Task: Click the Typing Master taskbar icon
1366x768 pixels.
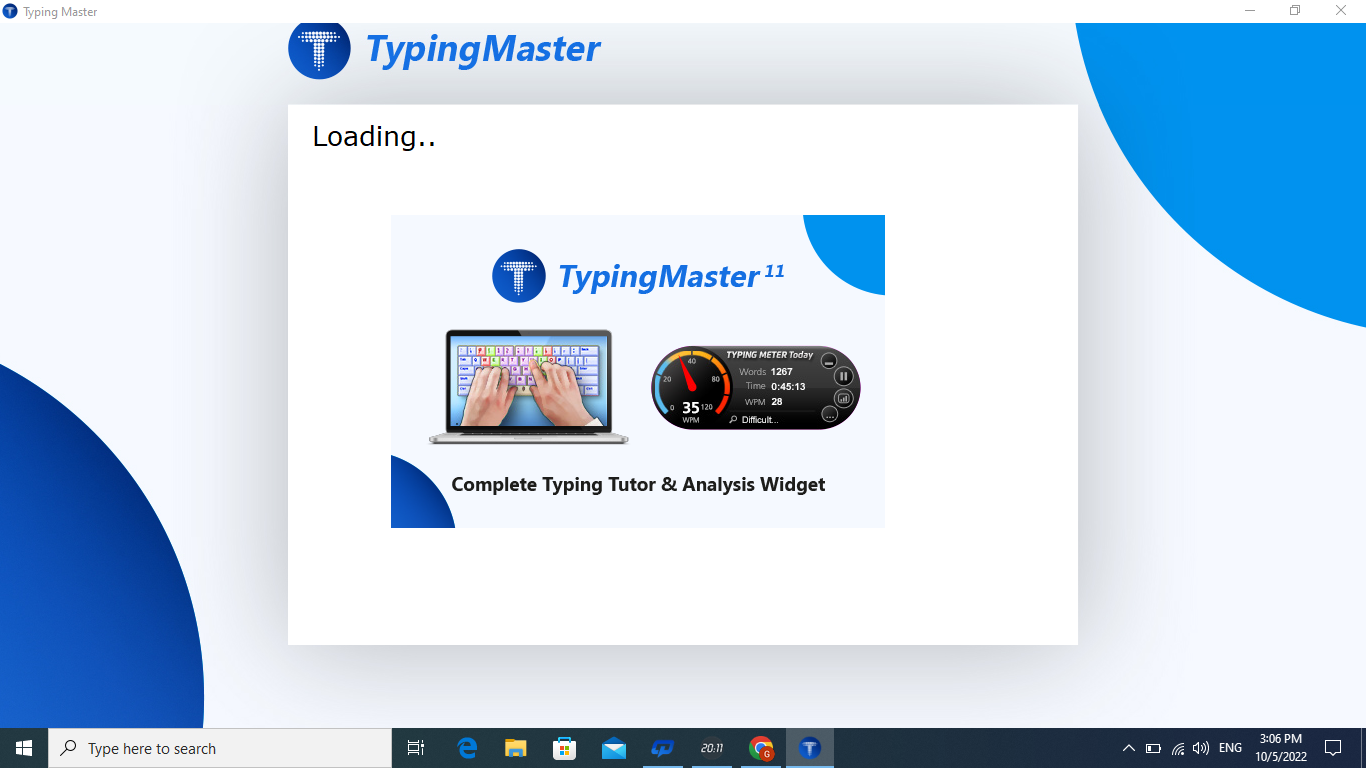Action: tap(810, 748)
